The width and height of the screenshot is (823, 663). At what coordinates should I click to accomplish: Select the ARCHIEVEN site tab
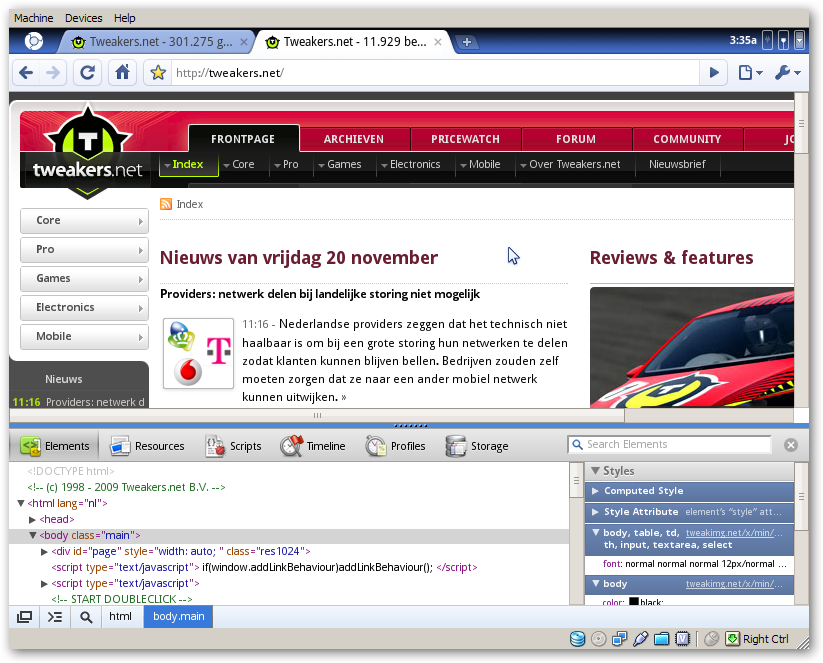point(354,139)
